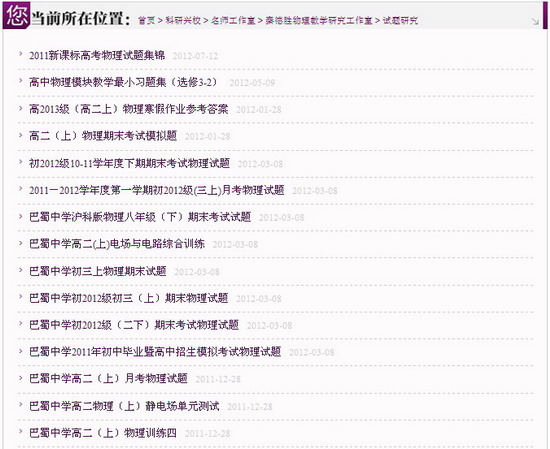Click the small arrow icon at header right
Viewport: 550px width, 449px height.
pyautogui.click(x=535, y=22)
